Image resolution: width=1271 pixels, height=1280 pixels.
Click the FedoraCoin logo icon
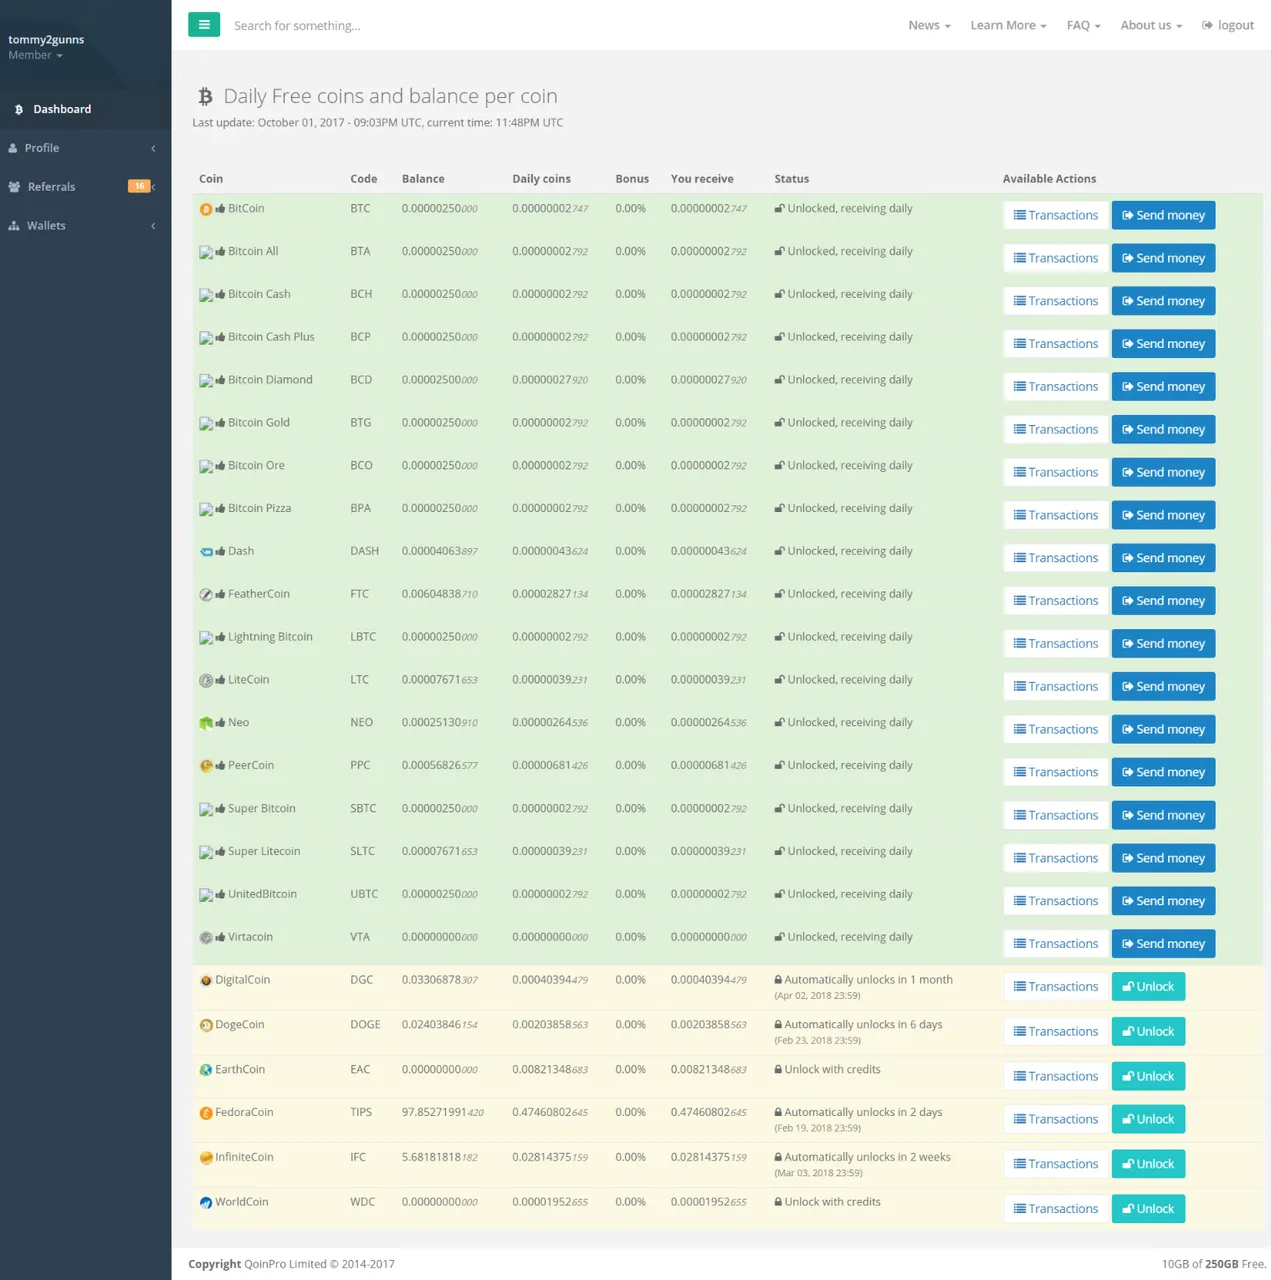click(206, 1113)
